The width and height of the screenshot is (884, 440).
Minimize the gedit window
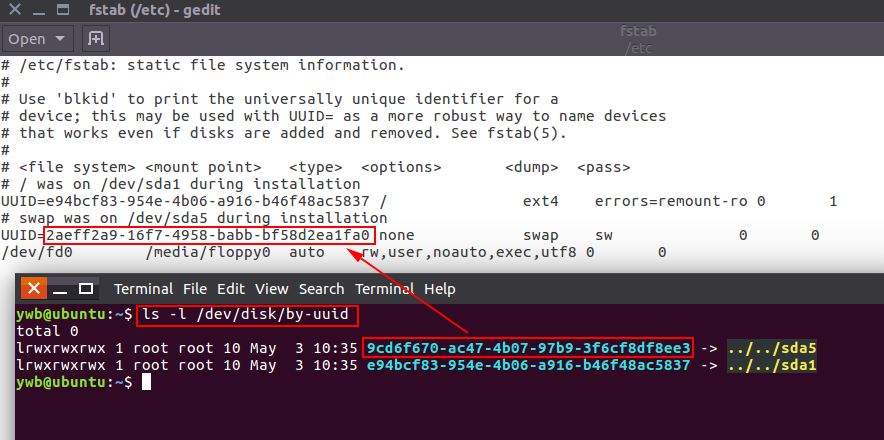tap(39, 10)
